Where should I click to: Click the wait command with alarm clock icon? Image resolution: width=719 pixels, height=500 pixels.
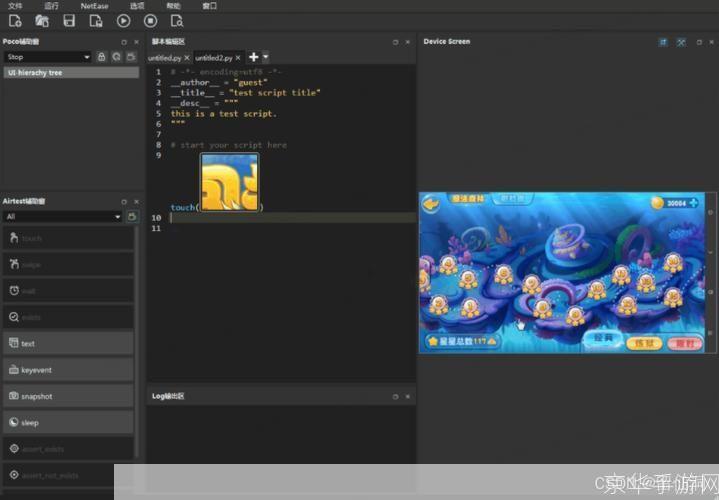pos(68,291)
